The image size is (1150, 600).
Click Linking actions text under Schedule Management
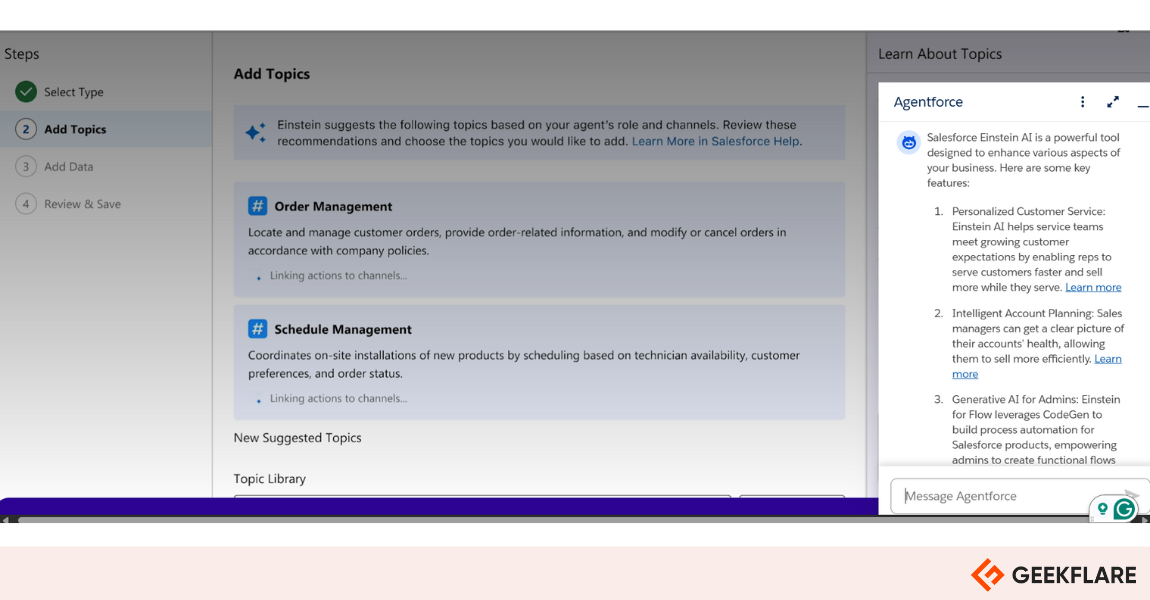tap(338, 398)
